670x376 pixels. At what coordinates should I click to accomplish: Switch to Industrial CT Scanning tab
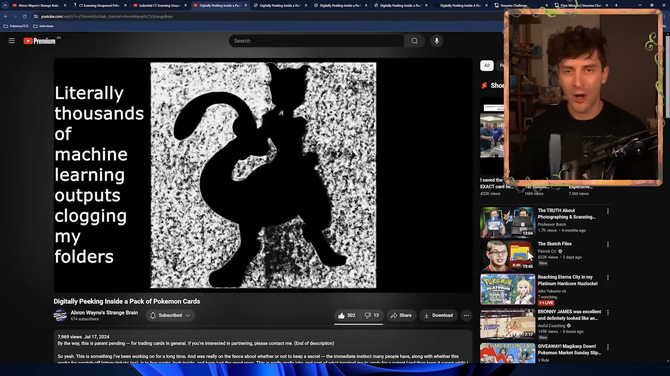(x=159, y=6)
